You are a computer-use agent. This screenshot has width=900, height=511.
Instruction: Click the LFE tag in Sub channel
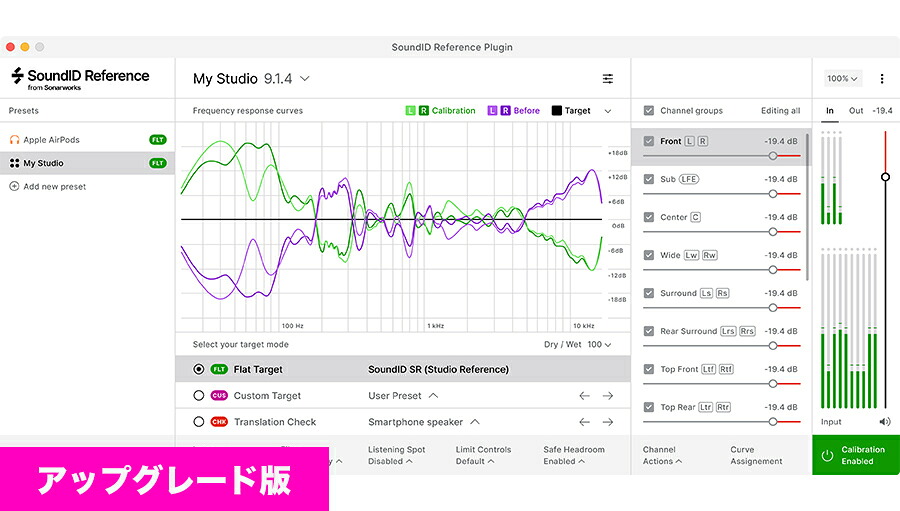click(689, 179)
